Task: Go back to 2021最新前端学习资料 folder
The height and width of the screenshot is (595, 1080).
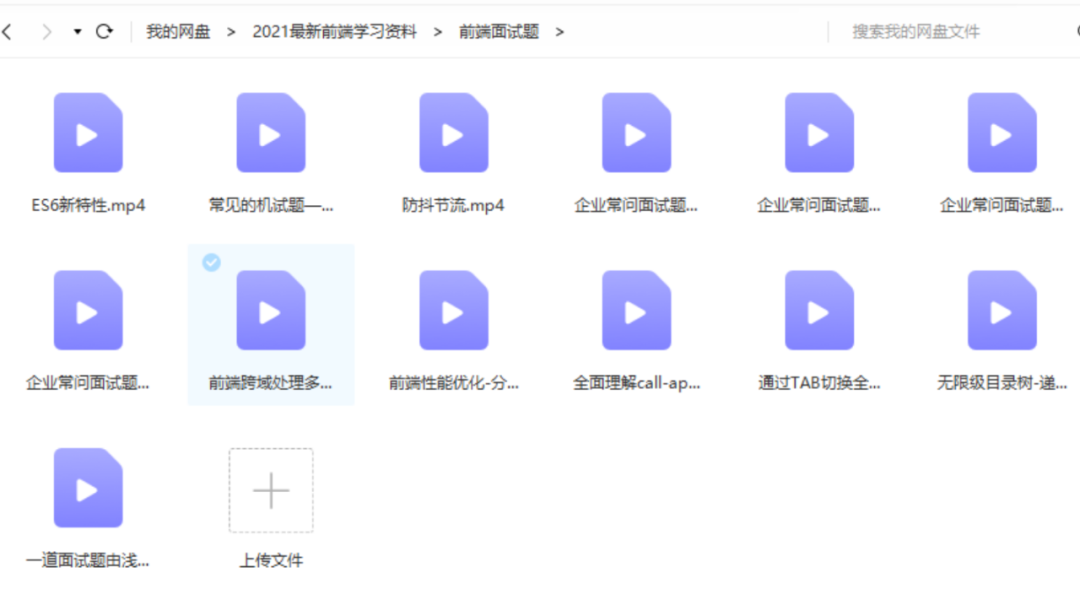Action: [336, 31]
